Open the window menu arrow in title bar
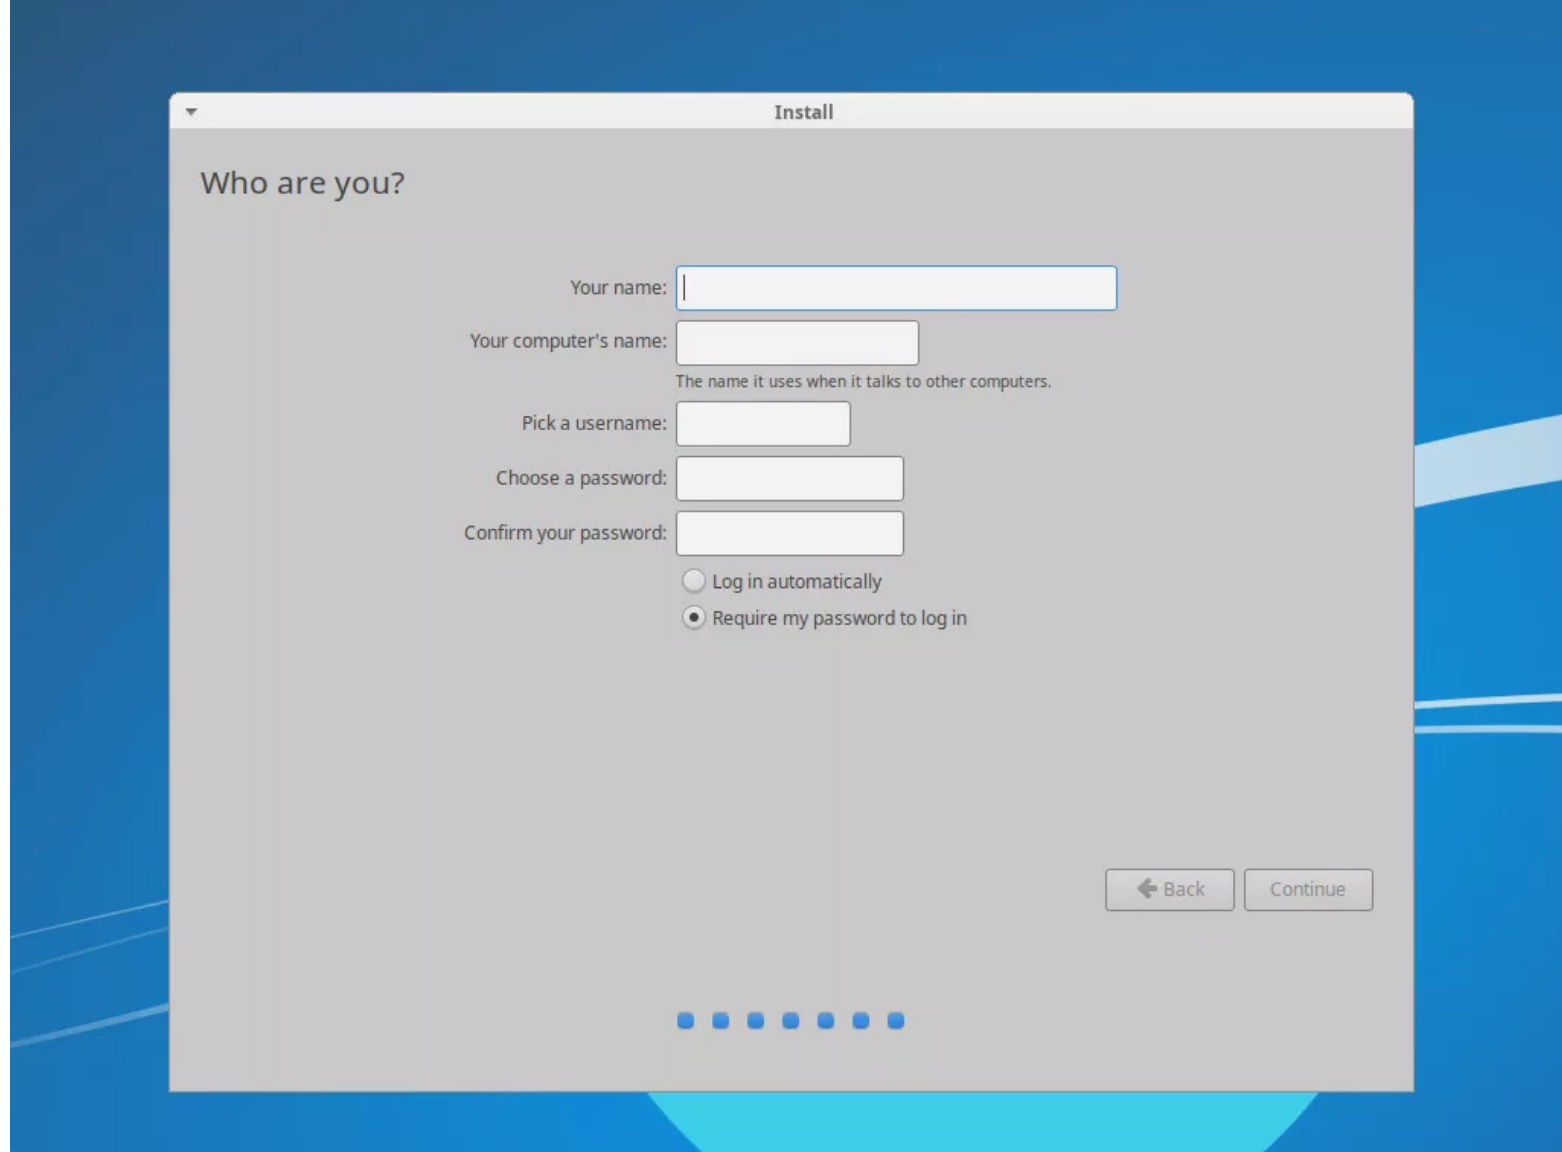 [x=191, y=112]
